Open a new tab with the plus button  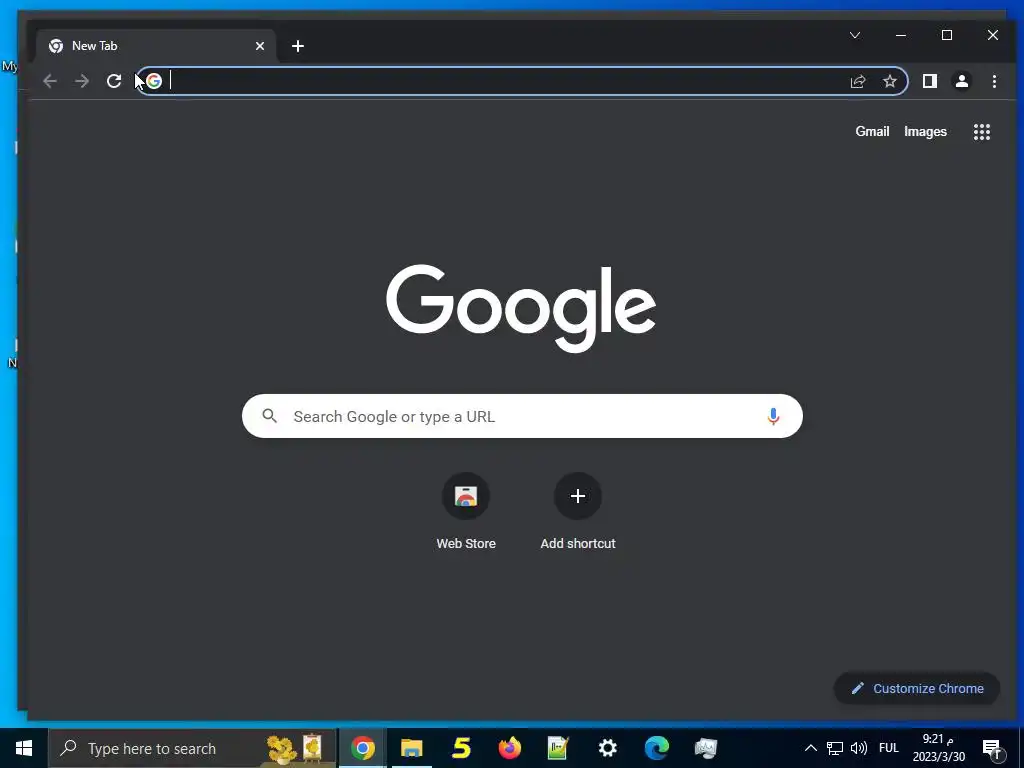[298, 46]
